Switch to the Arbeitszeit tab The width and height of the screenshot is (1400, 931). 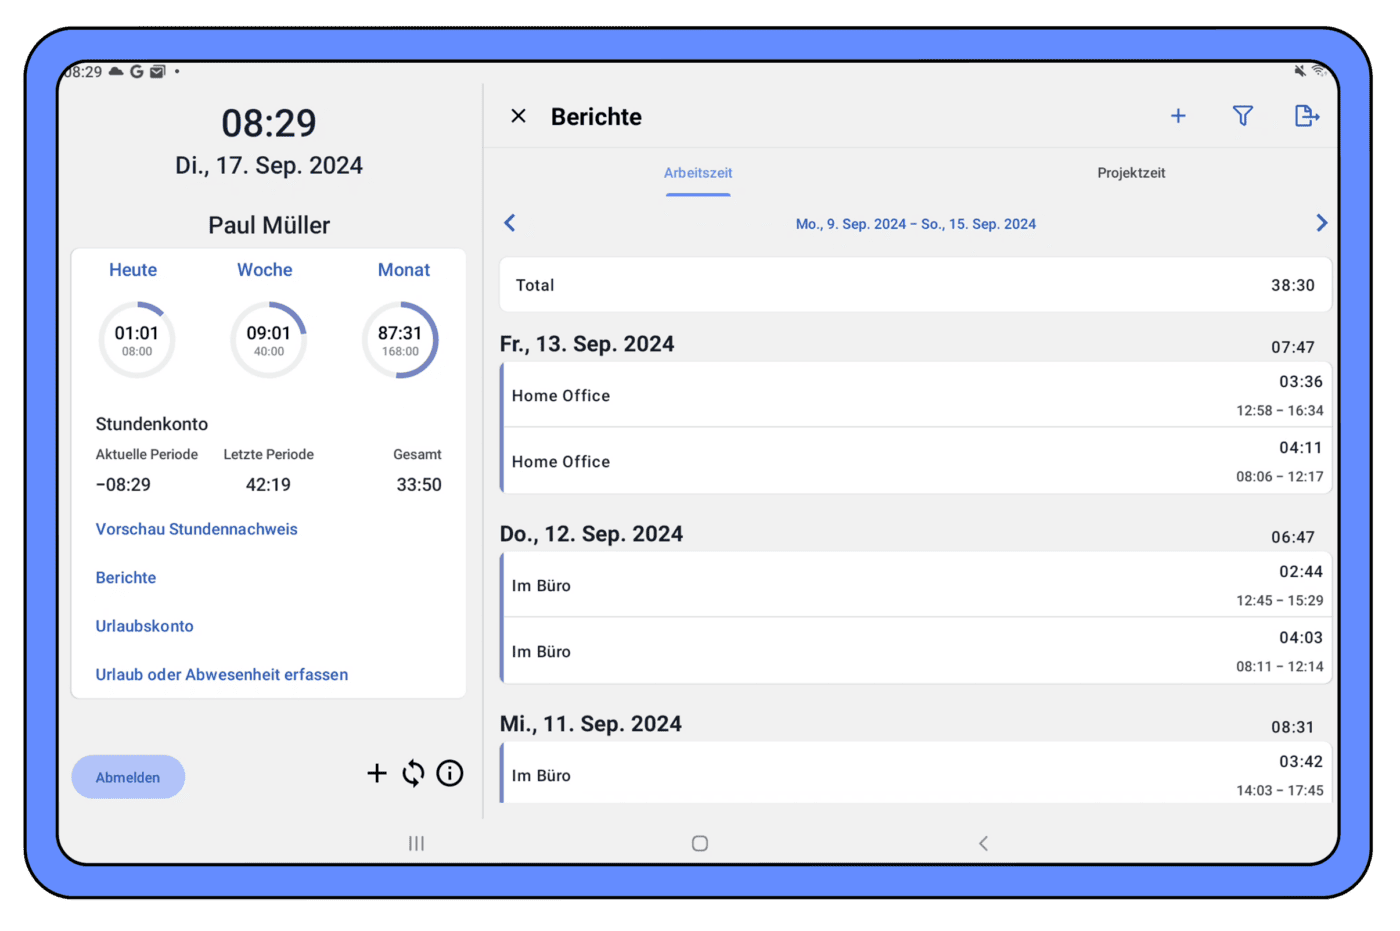[x=698, y=173]
